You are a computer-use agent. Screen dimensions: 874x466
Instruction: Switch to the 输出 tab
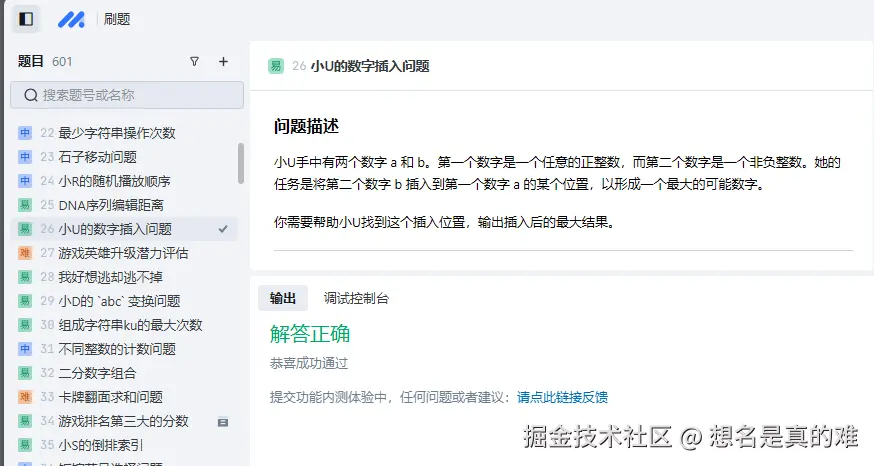(x=283, y=298)
